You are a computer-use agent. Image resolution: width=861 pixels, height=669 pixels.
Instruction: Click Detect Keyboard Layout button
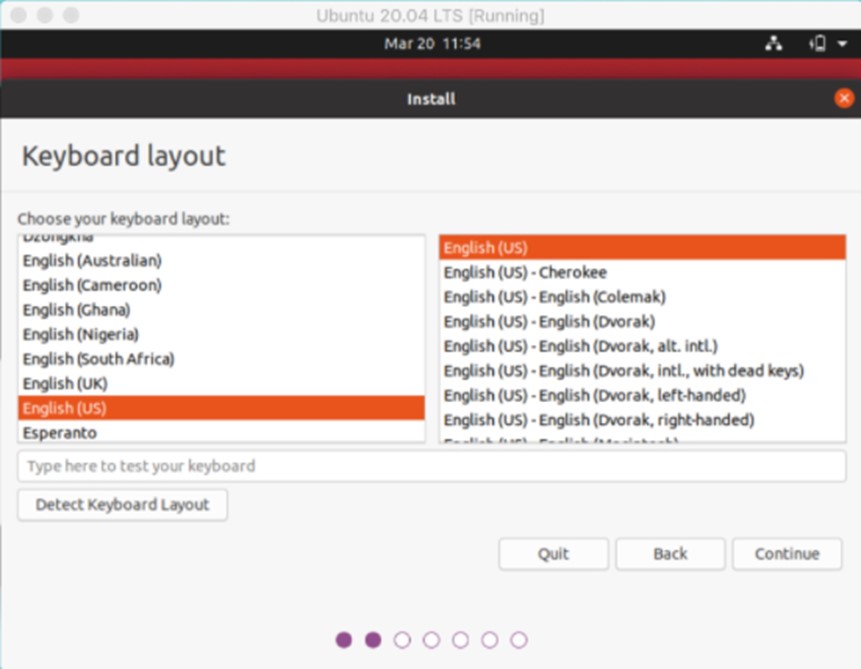click(x=122, y=505)
